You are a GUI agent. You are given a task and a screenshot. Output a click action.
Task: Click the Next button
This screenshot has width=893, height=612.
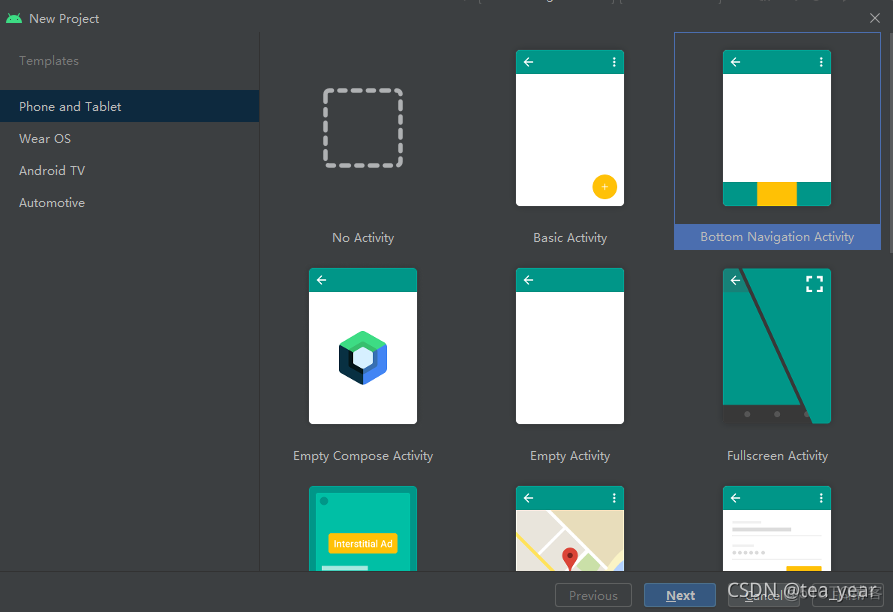679,594
